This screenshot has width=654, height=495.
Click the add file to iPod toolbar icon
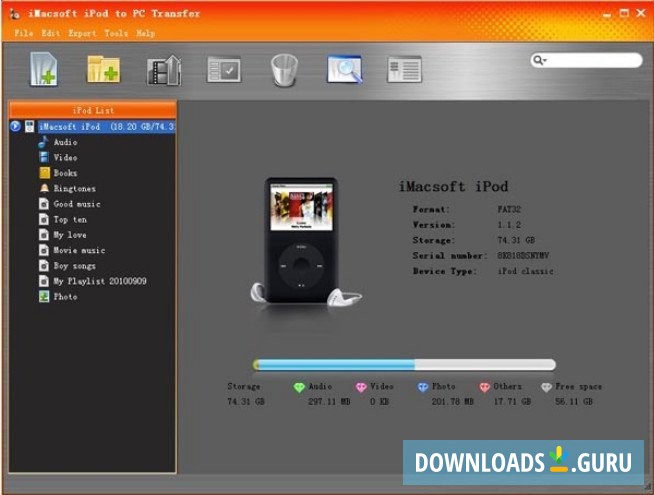44,69
